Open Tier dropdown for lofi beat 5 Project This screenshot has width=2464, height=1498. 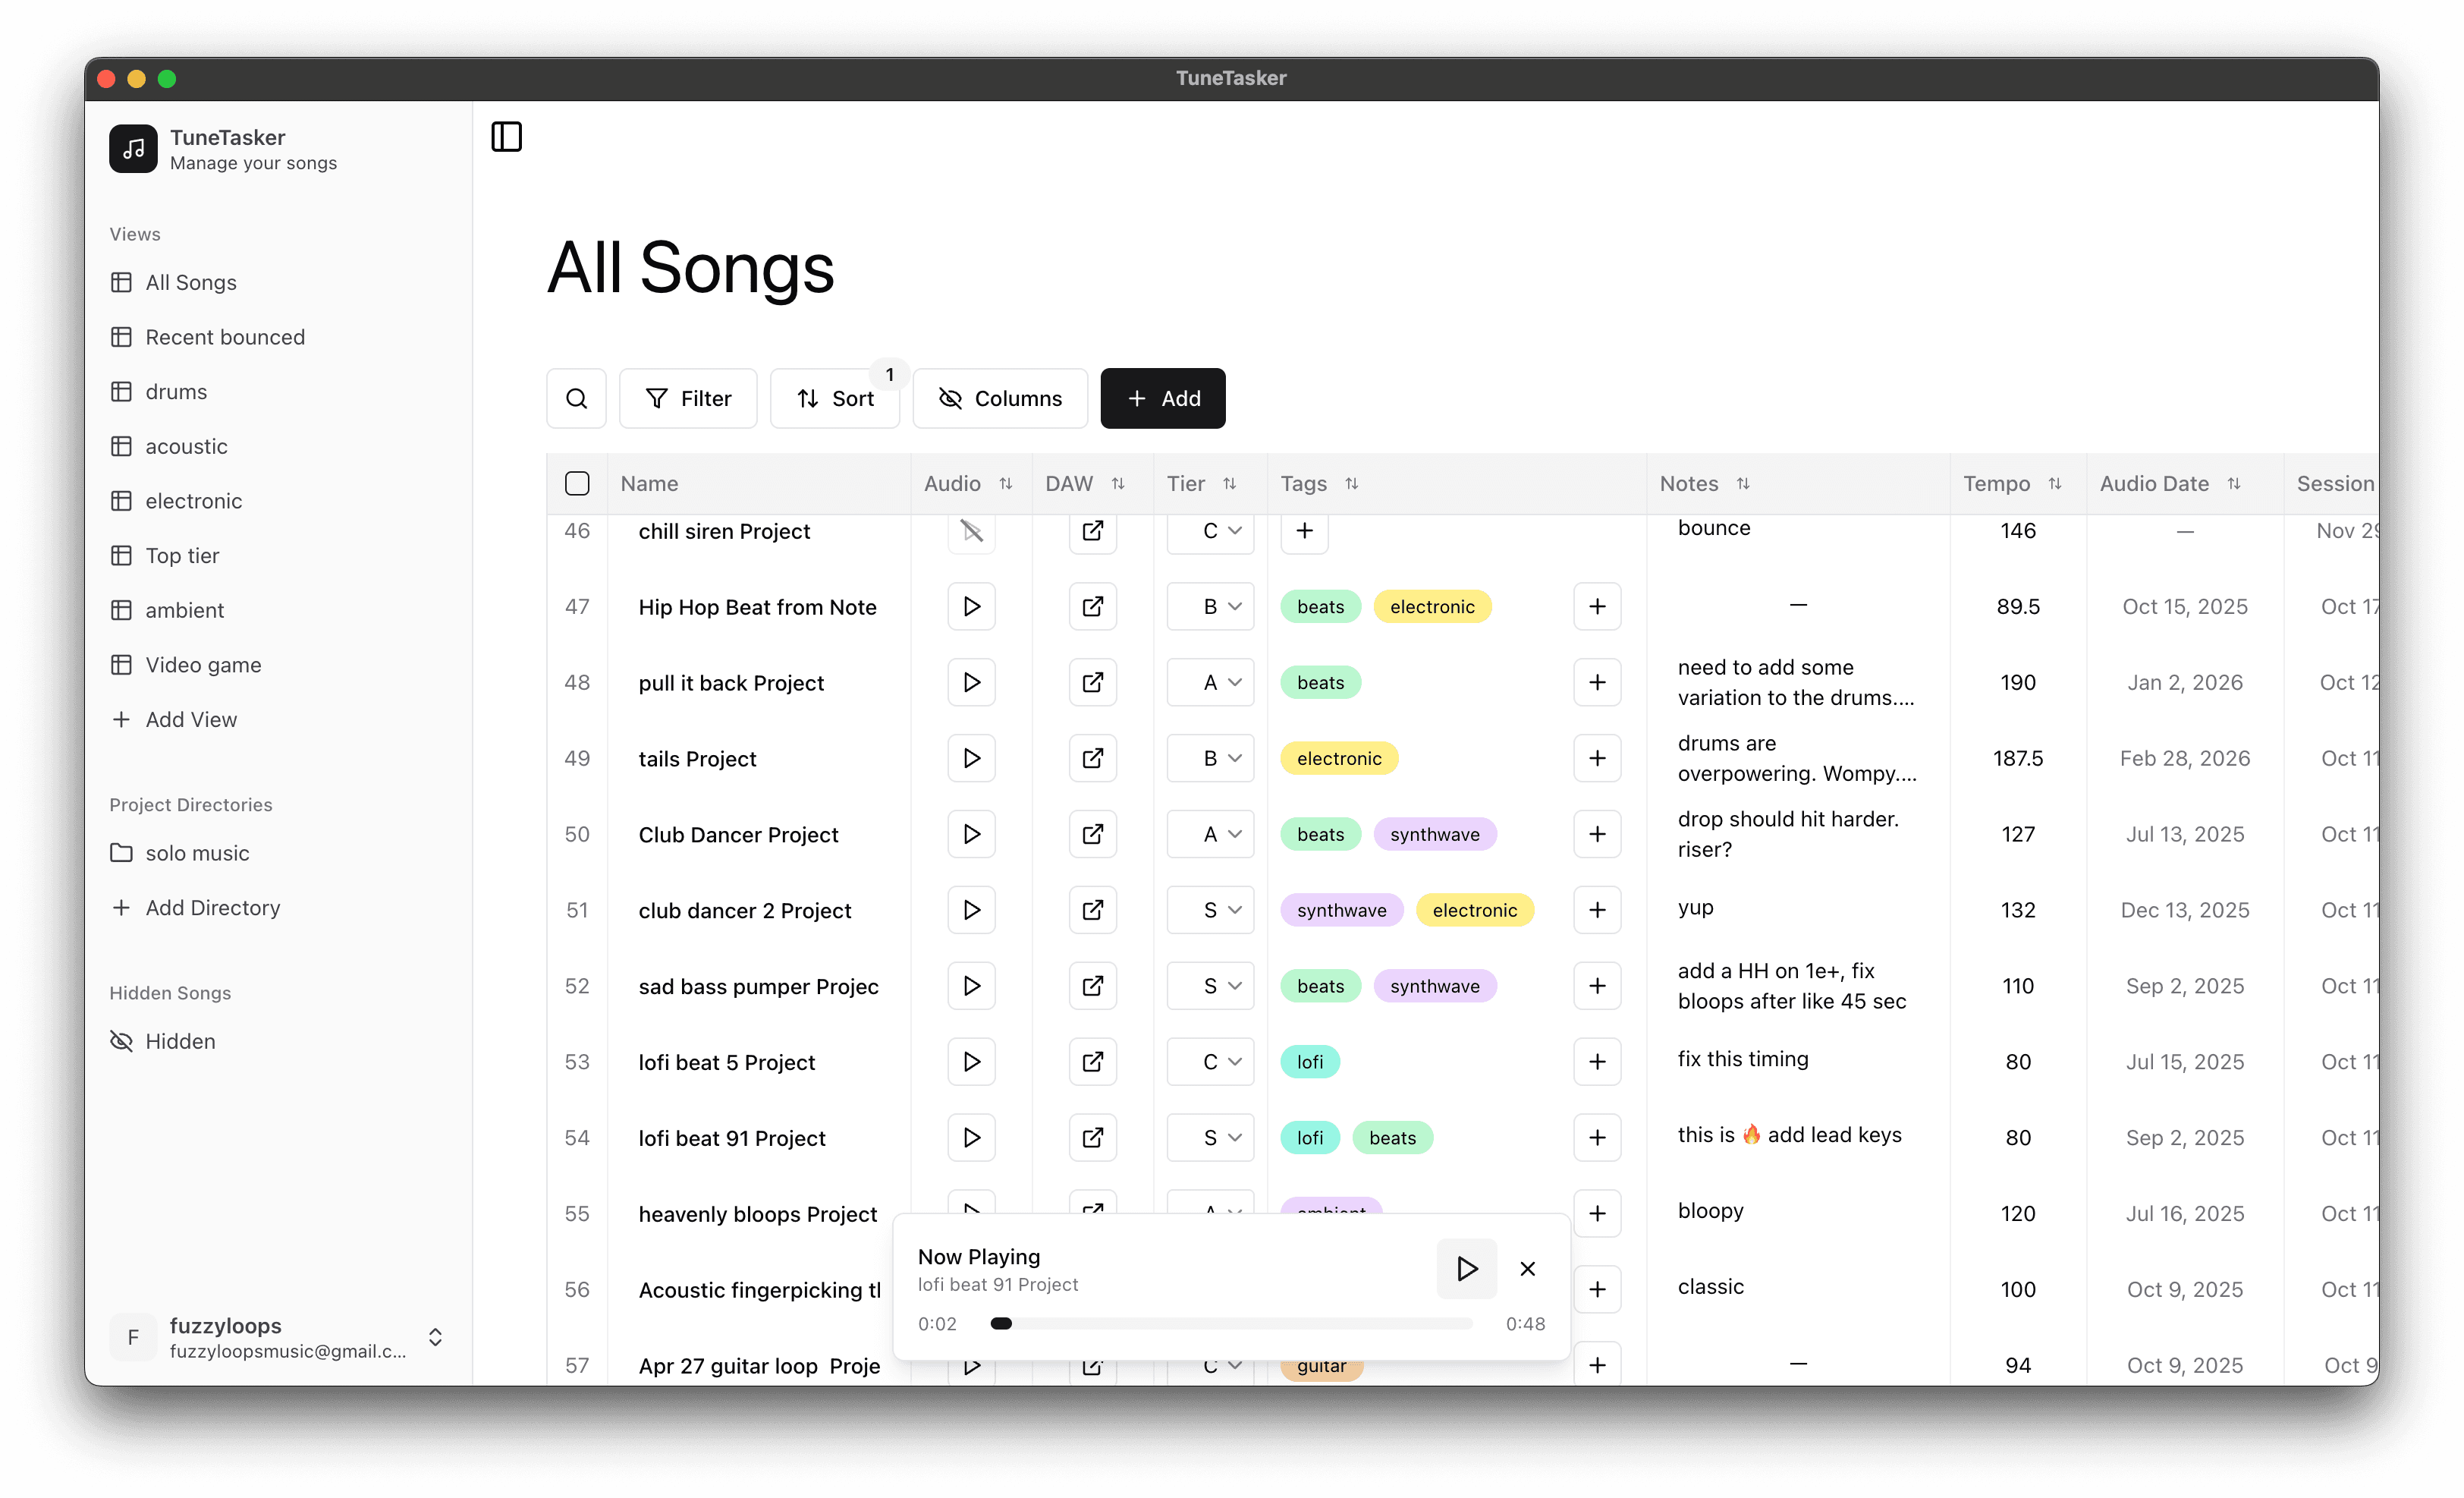coord(1210,1062)
